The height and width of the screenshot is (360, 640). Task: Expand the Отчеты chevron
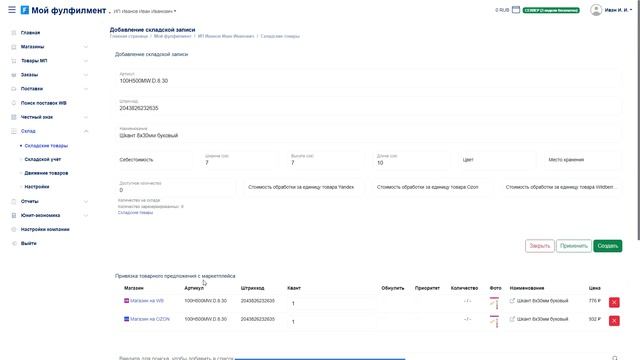coord(86,202)
